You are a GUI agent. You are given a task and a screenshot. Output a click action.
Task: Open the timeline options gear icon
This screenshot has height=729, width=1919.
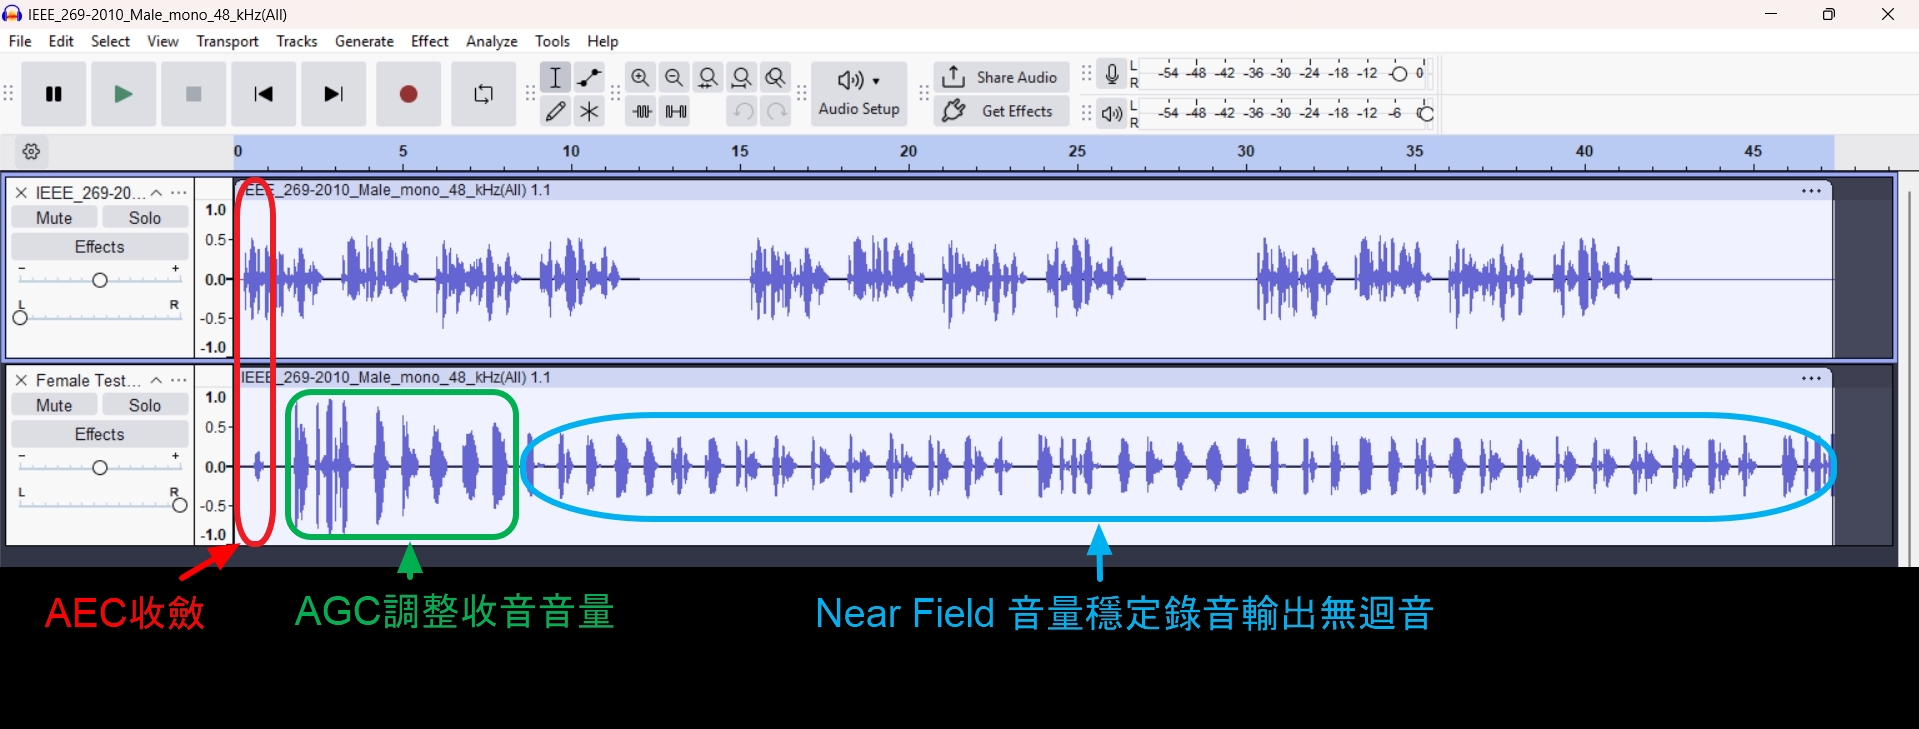[31, 152]
